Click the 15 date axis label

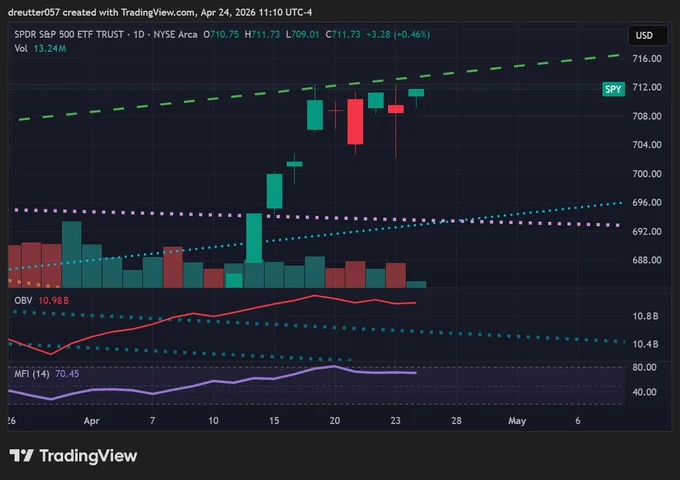[274, 421]
